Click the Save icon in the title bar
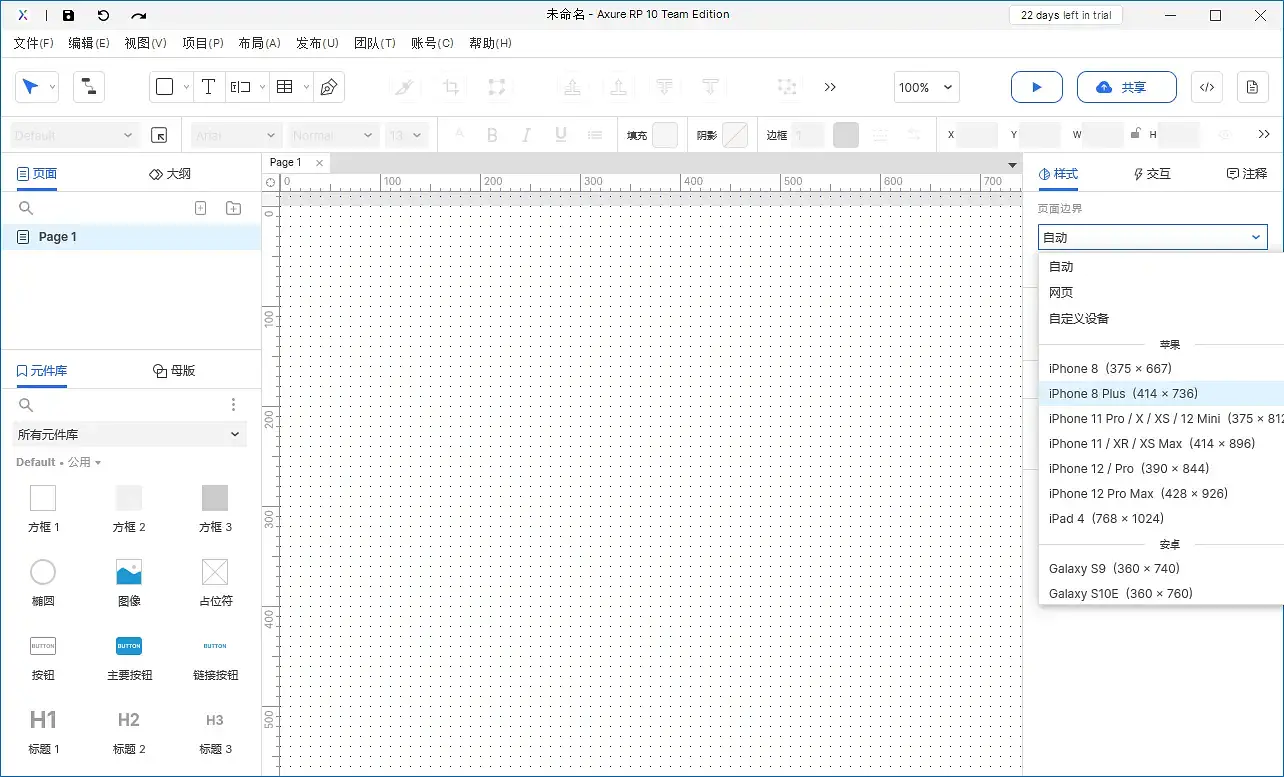The image size is (1284, 777). click(68, 15)
